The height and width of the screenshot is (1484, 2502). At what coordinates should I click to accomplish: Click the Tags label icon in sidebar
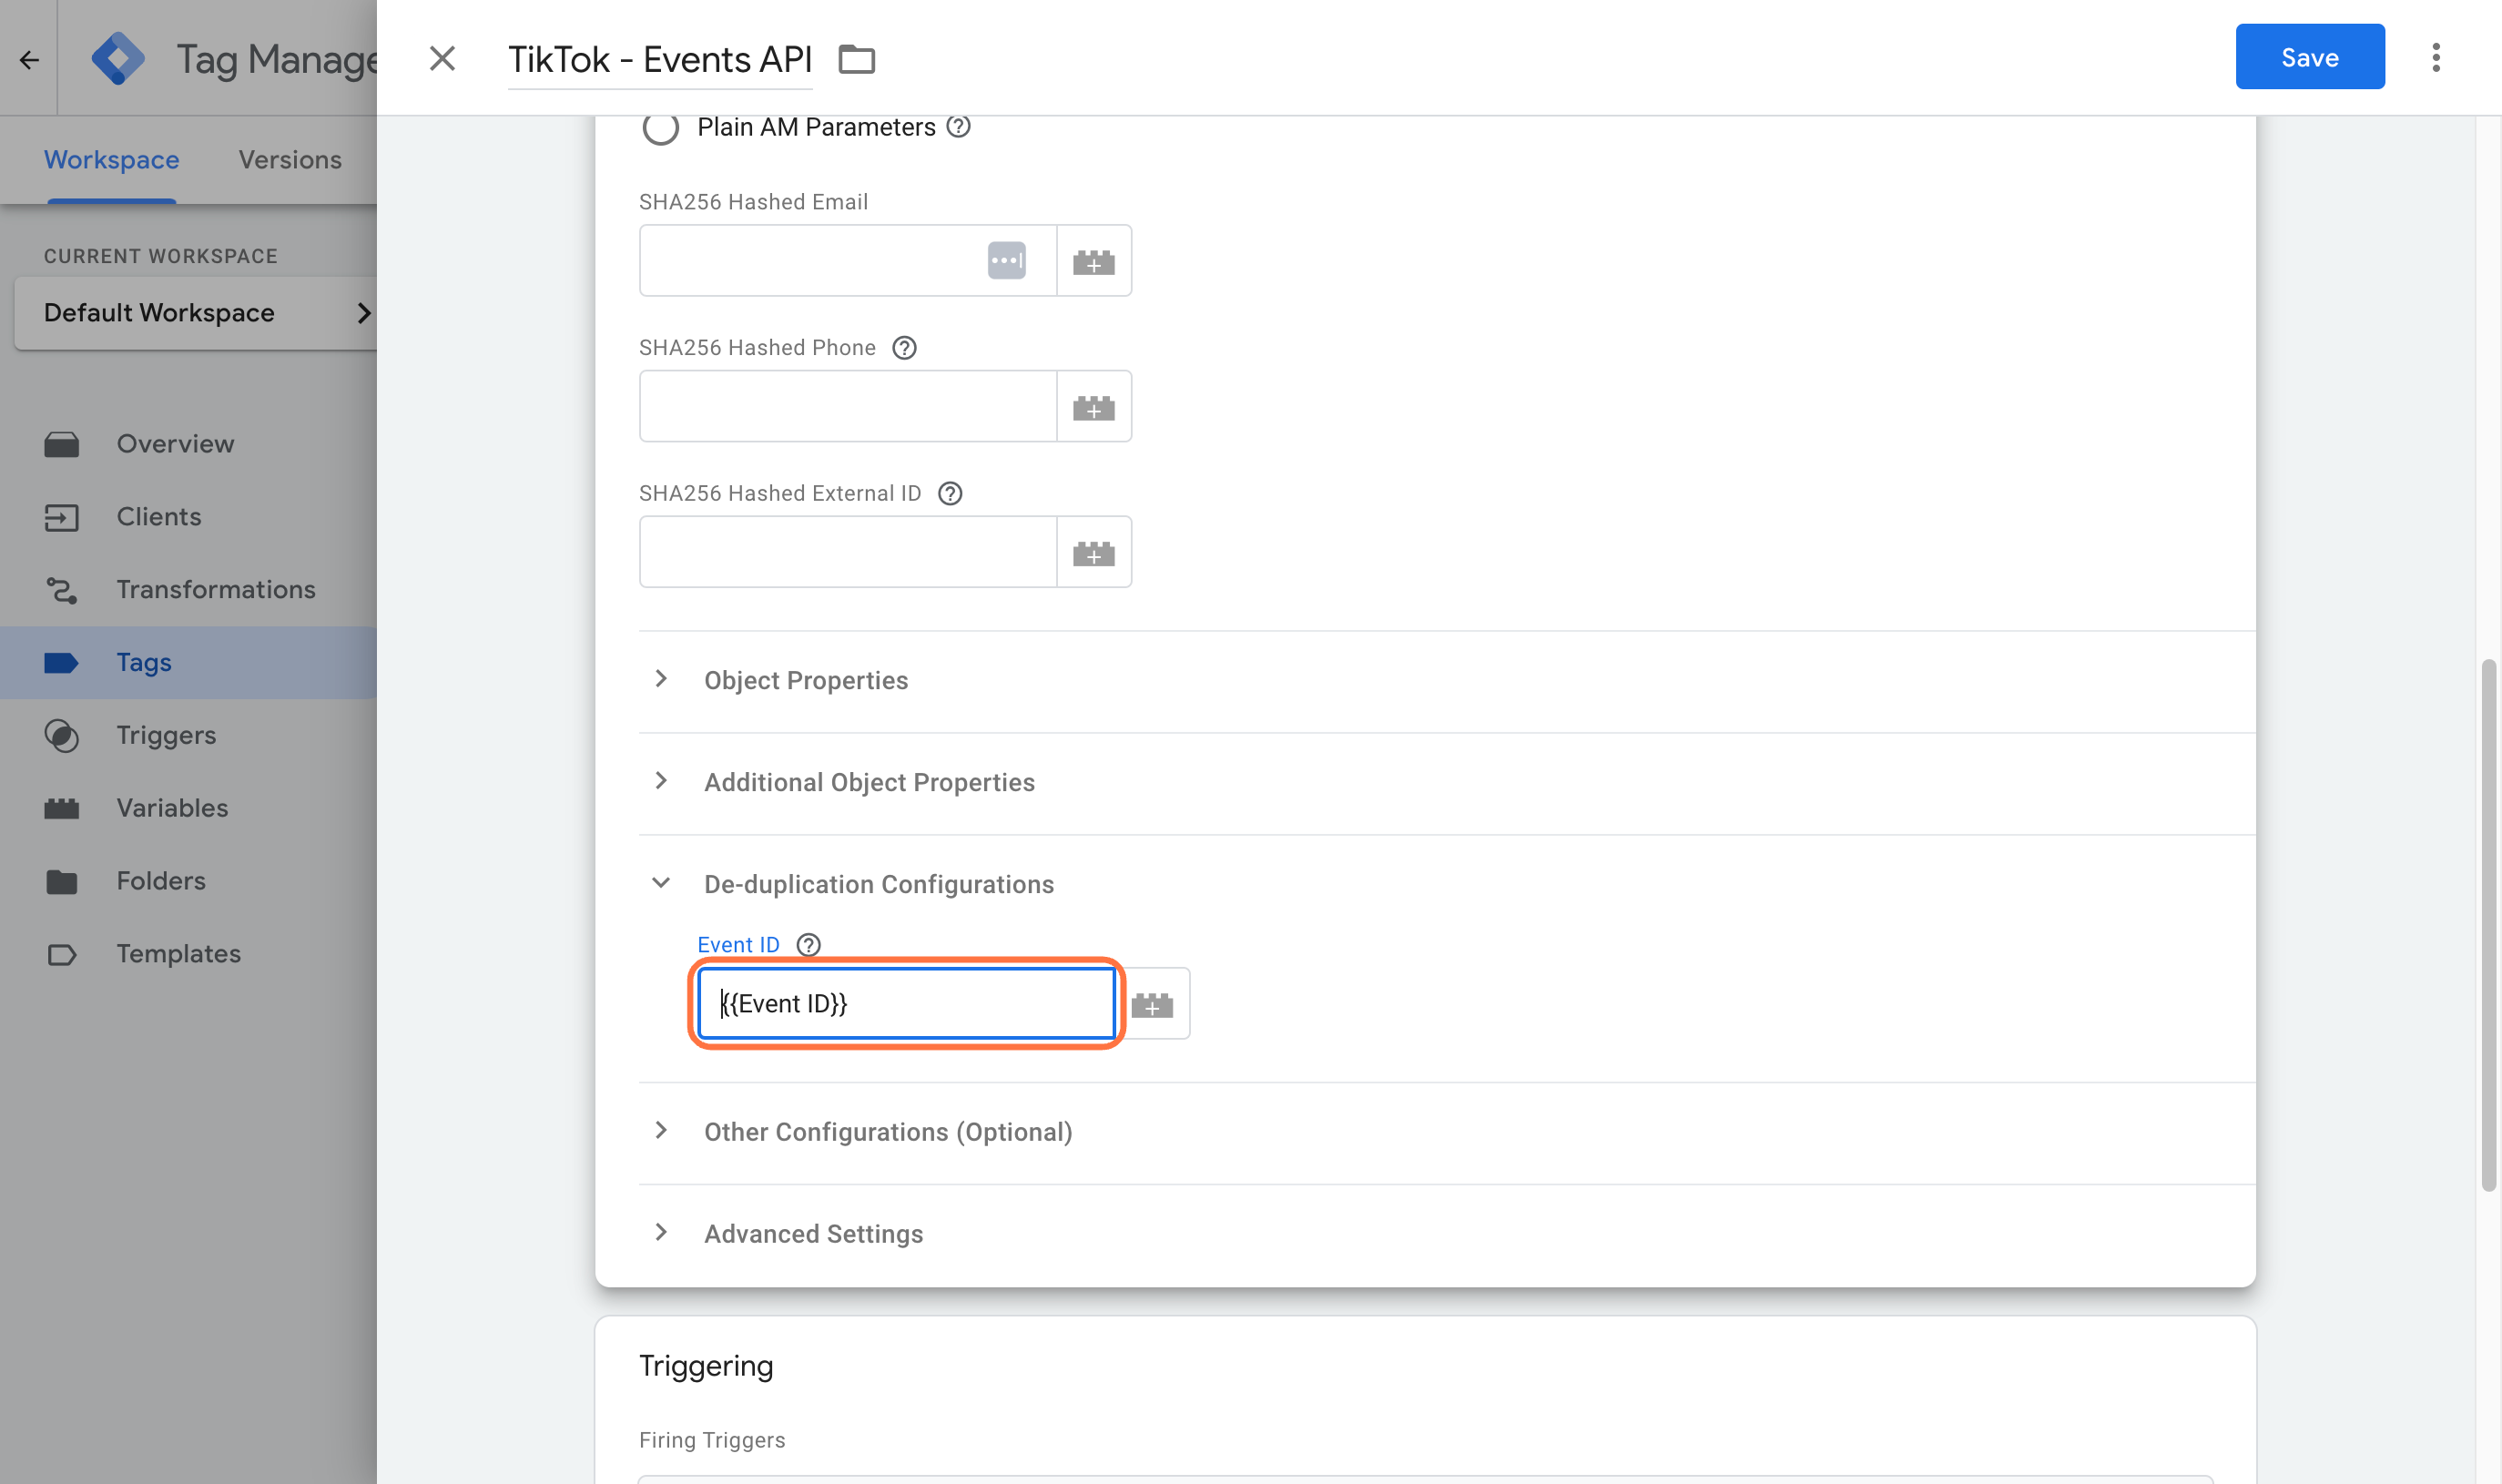click(61, 662)
